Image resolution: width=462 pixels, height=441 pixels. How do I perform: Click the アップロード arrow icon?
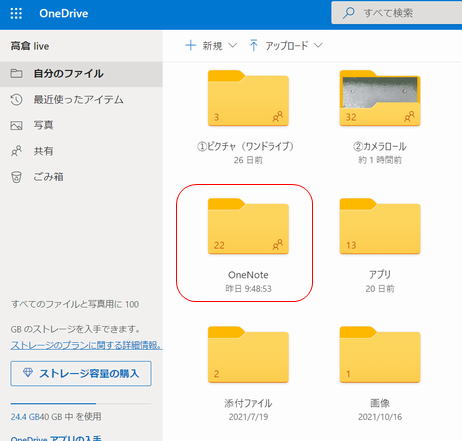pos(254,45)
